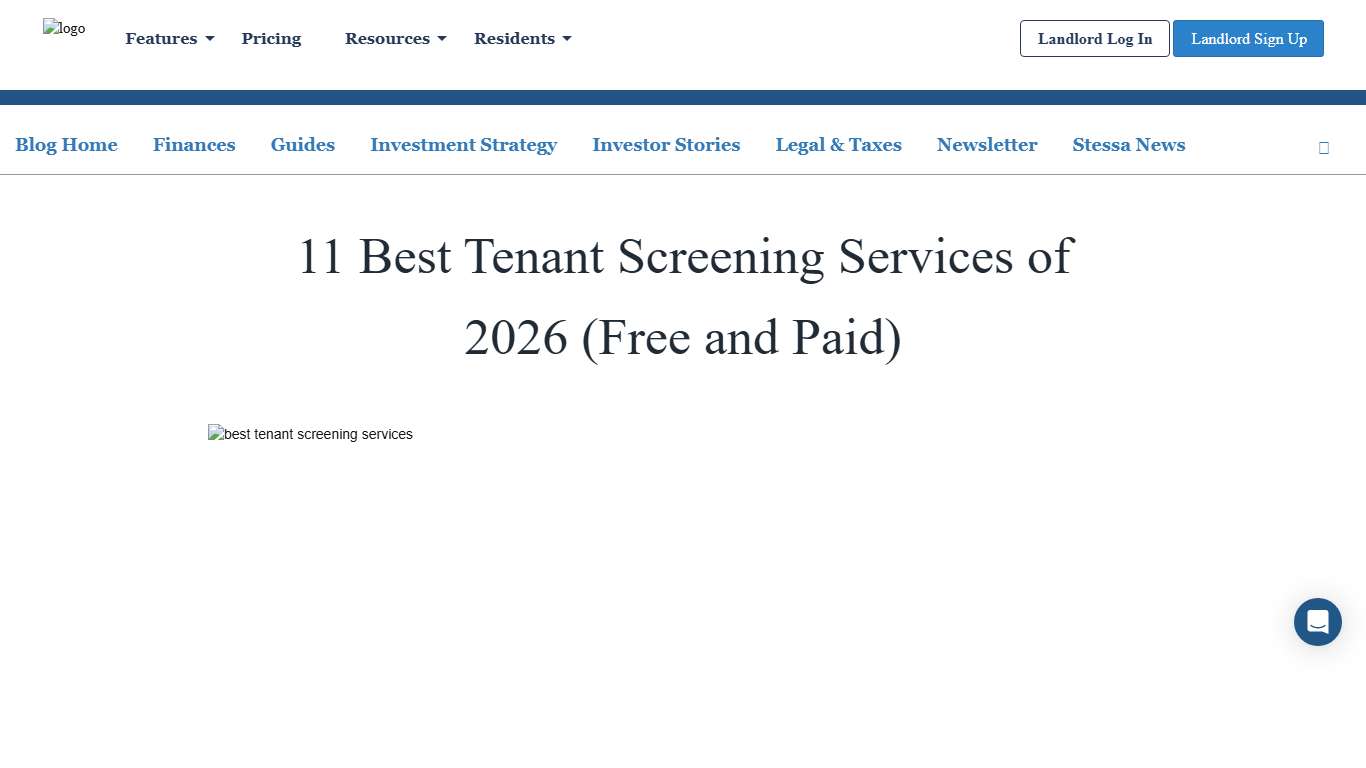
Task: Open the Finances blog category
Action: (194, 145)
